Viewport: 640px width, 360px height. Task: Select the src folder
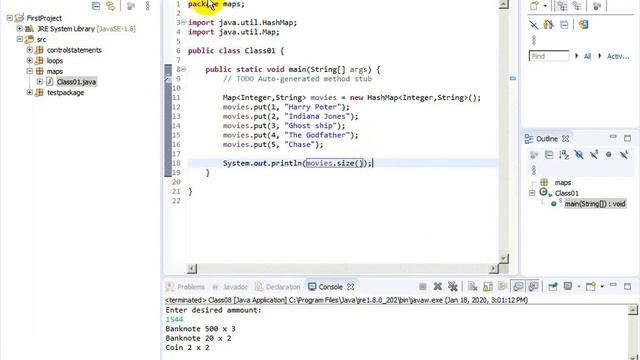point(41,39)
